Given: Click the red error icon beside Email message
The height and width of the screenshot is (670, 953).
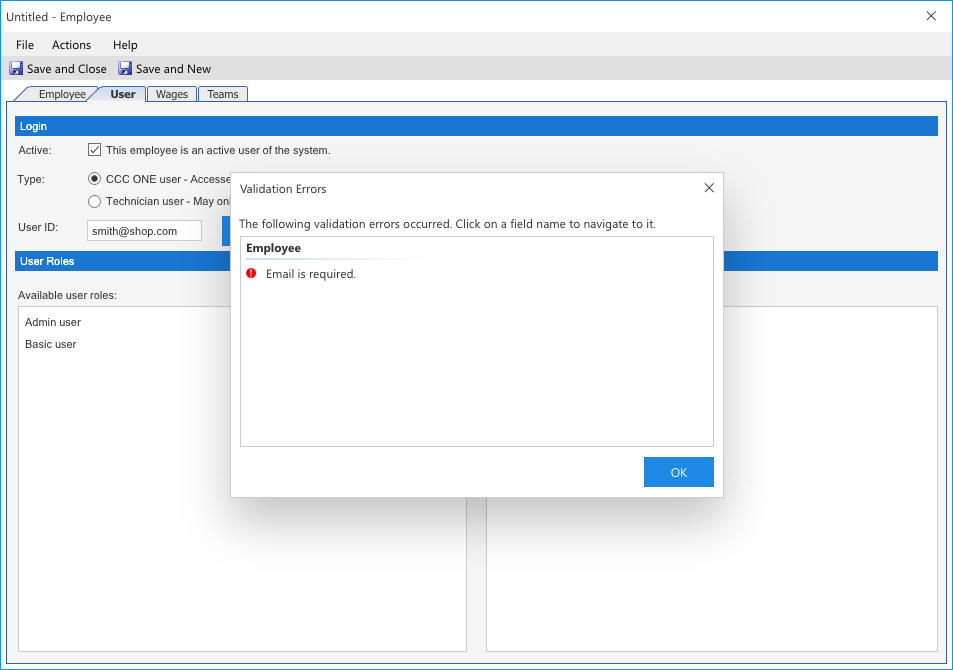Looking at the screenshot, I should (251, 273).
